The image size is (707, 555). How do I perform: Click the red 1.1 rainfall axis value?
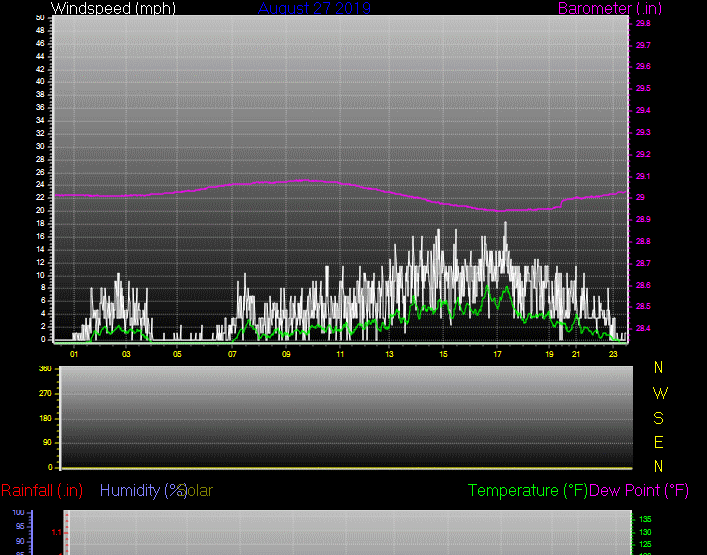click(56, 532)
